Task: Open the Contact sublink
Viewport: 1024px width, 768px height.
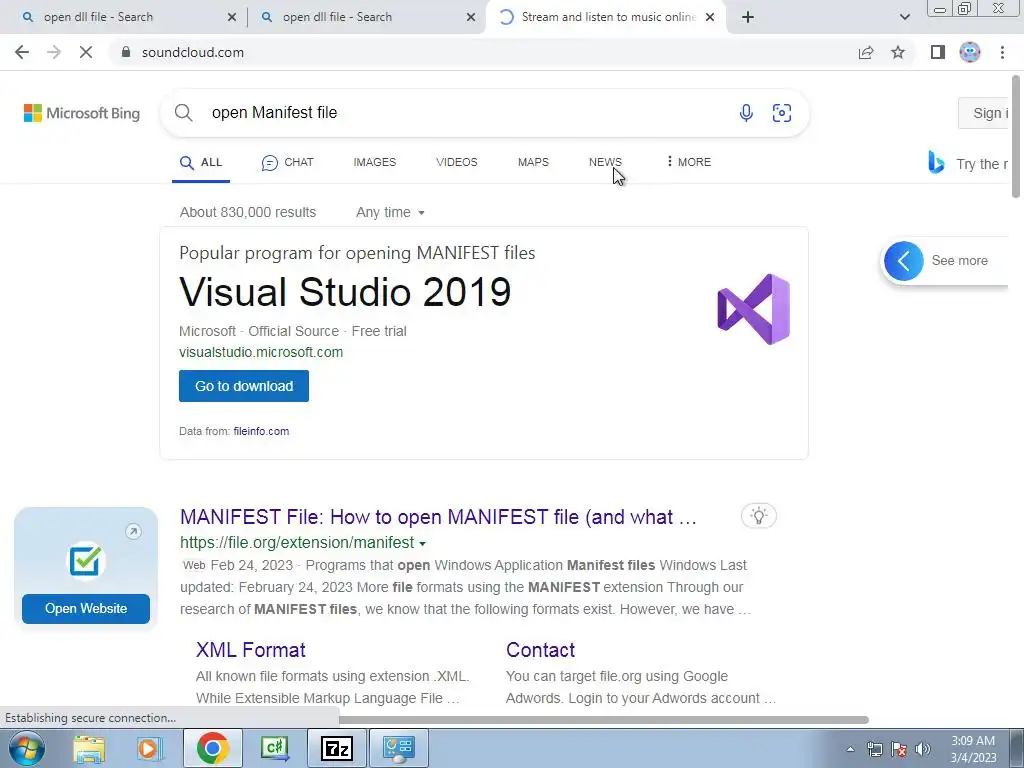Action: point(540,650)
